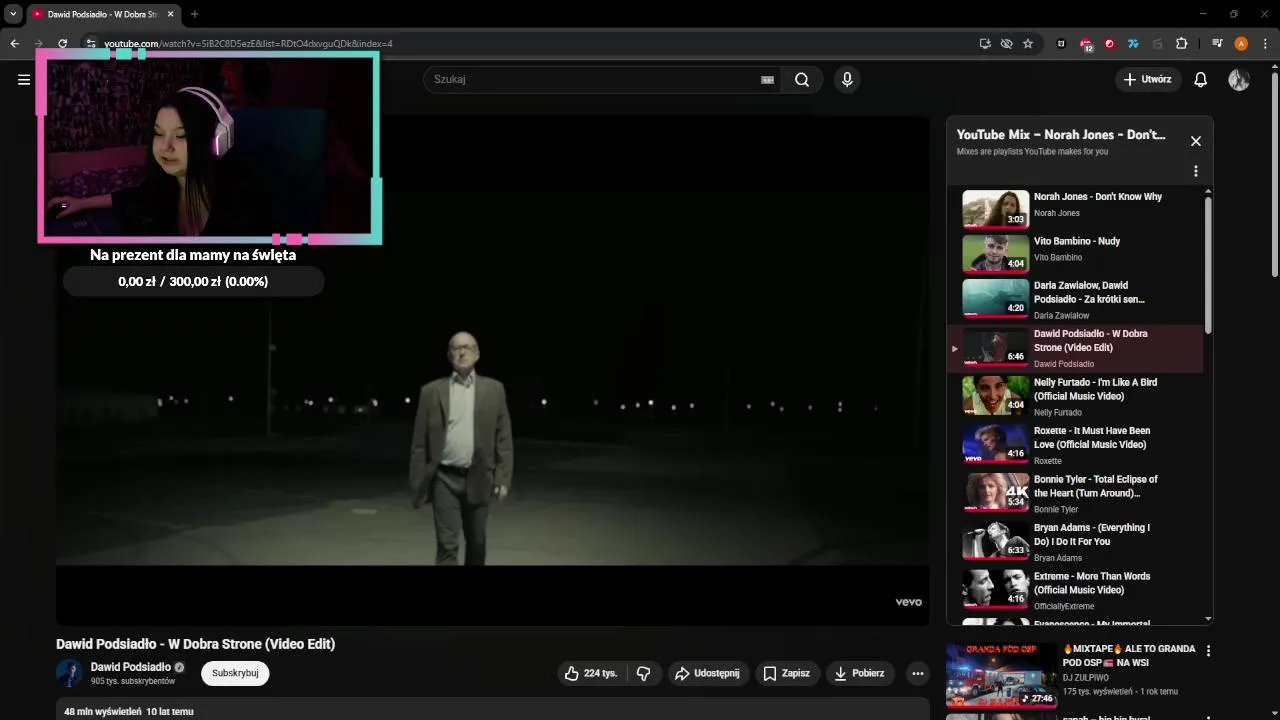1280x720 pixels.
Task: Click the streamer webcam overlay
Action: (209, 147)
